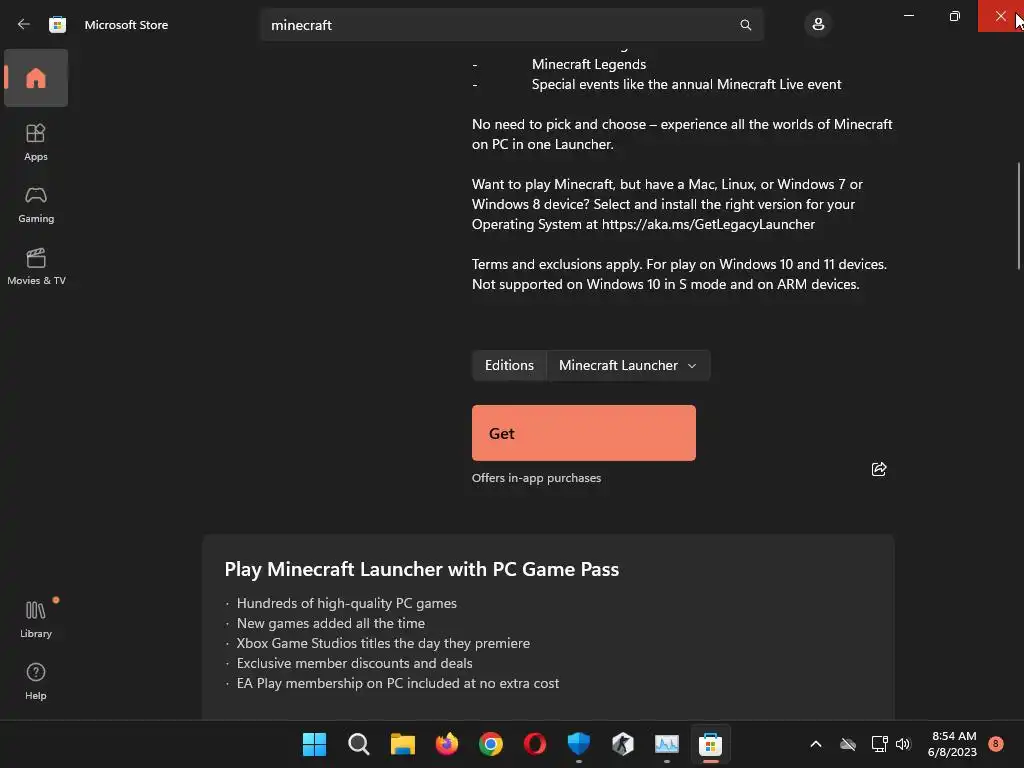Open the gray hexagon app on the taskbar

point(623,744)
